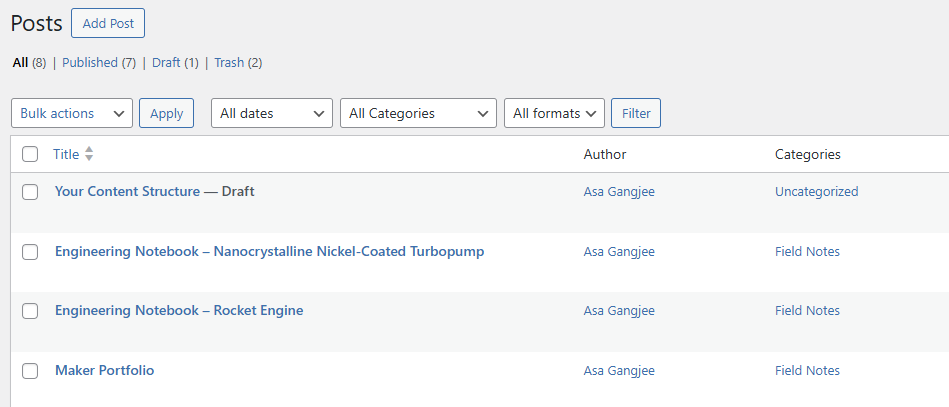The width and height of the screenshot is (949, 407).
Task: Open the Uncategorized category link
Action: pos(816,191)
